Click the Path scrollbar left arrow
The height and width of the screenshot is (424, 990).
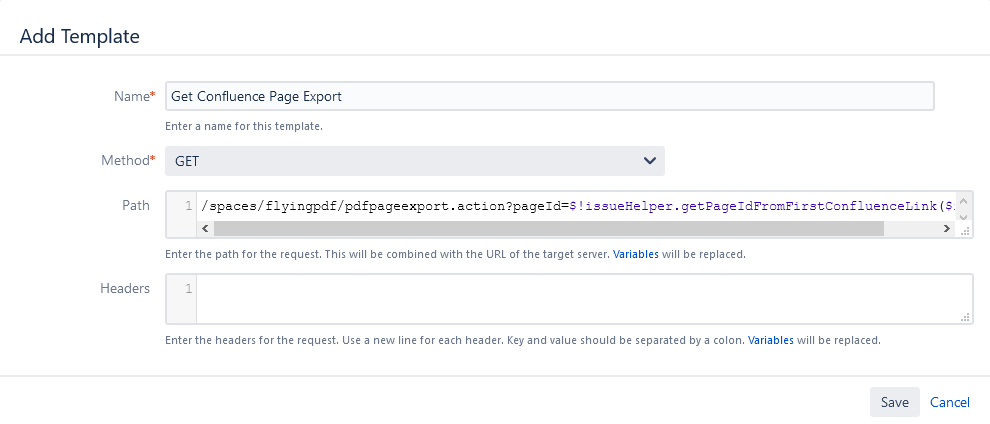pos(206,229)
